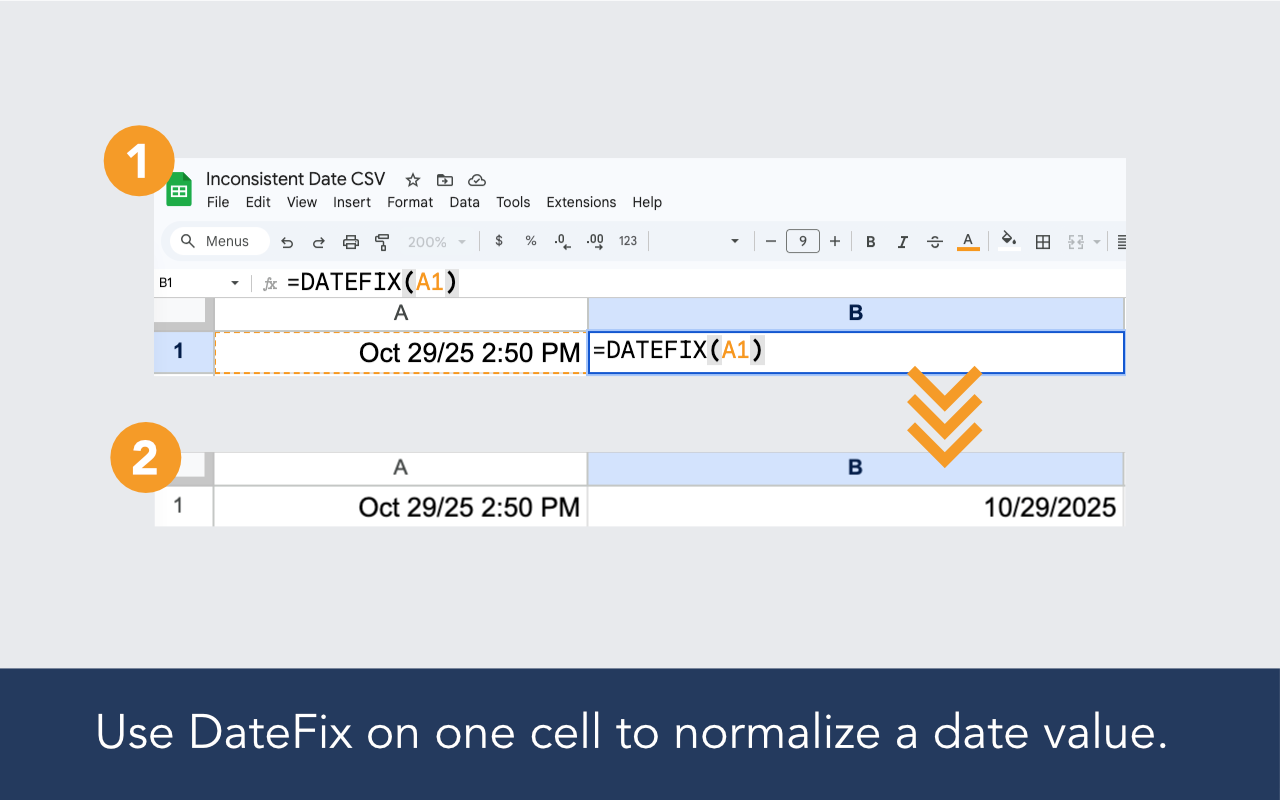Star the Inconsistent Date CSV spreadsheet
1280x800 pixels.
[412, 180]
